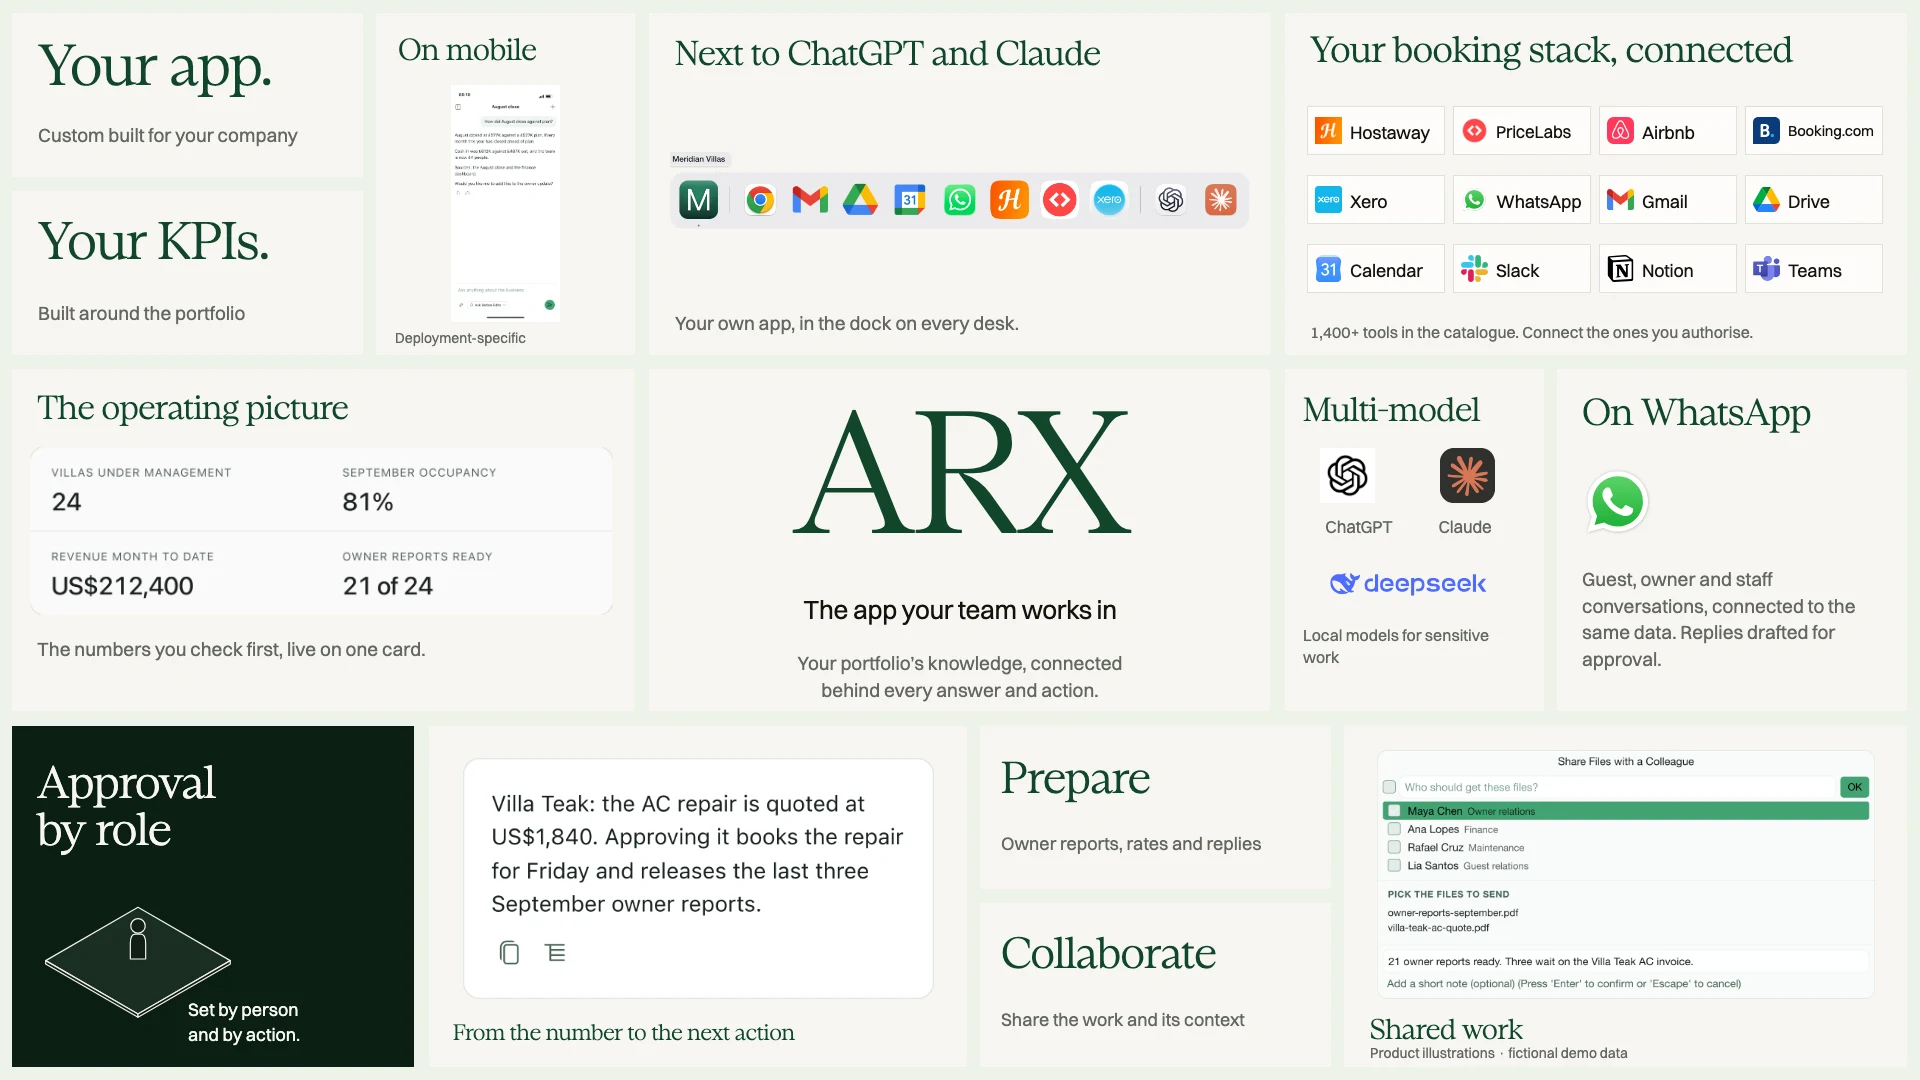Click the list icon under the Villa Teak message
This screenshot has width=1920, height=1080.
coord(556,953)
